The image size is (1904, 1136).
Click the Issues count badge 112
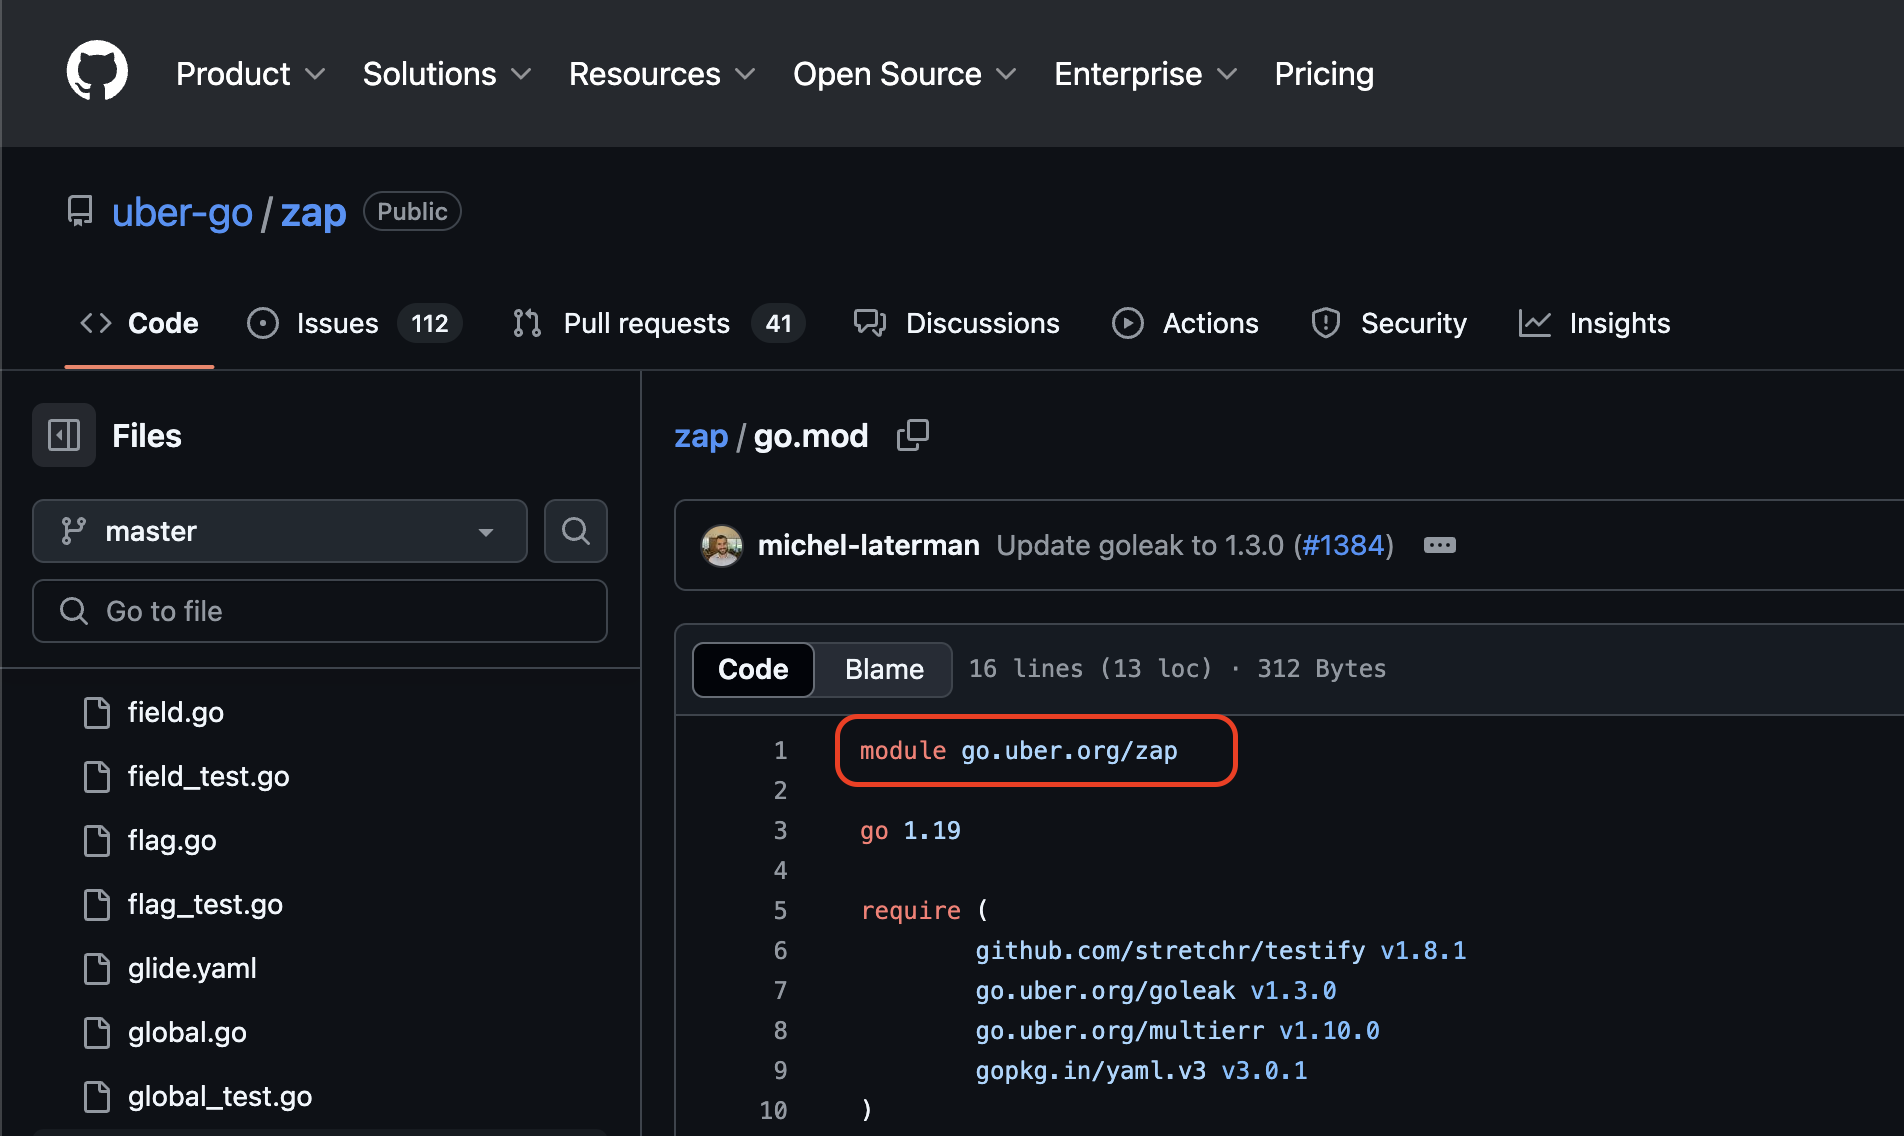[430, 323]
